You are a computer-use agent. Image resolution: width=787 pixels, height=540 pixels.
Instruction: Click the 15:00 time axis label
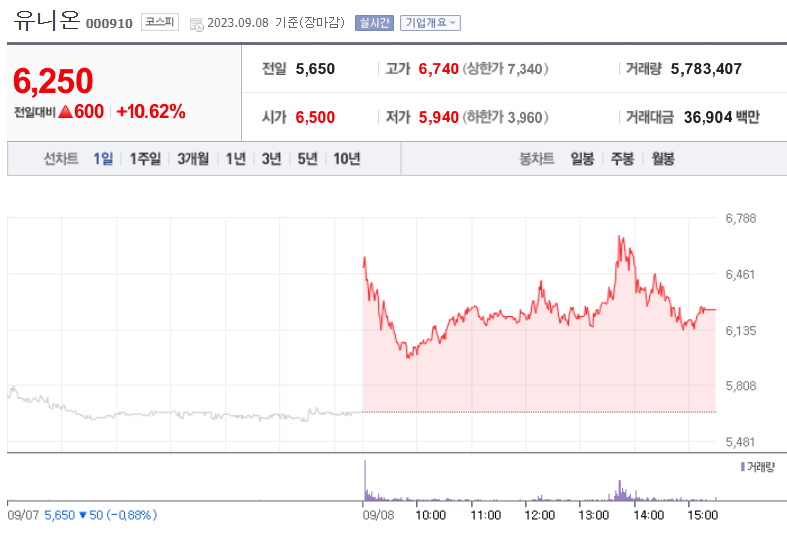pyautogui.click(x=703, y=515)
